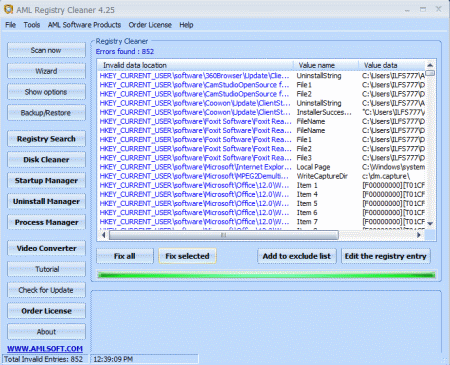Open Registry Search tool
450x365 pixels.
46,139
